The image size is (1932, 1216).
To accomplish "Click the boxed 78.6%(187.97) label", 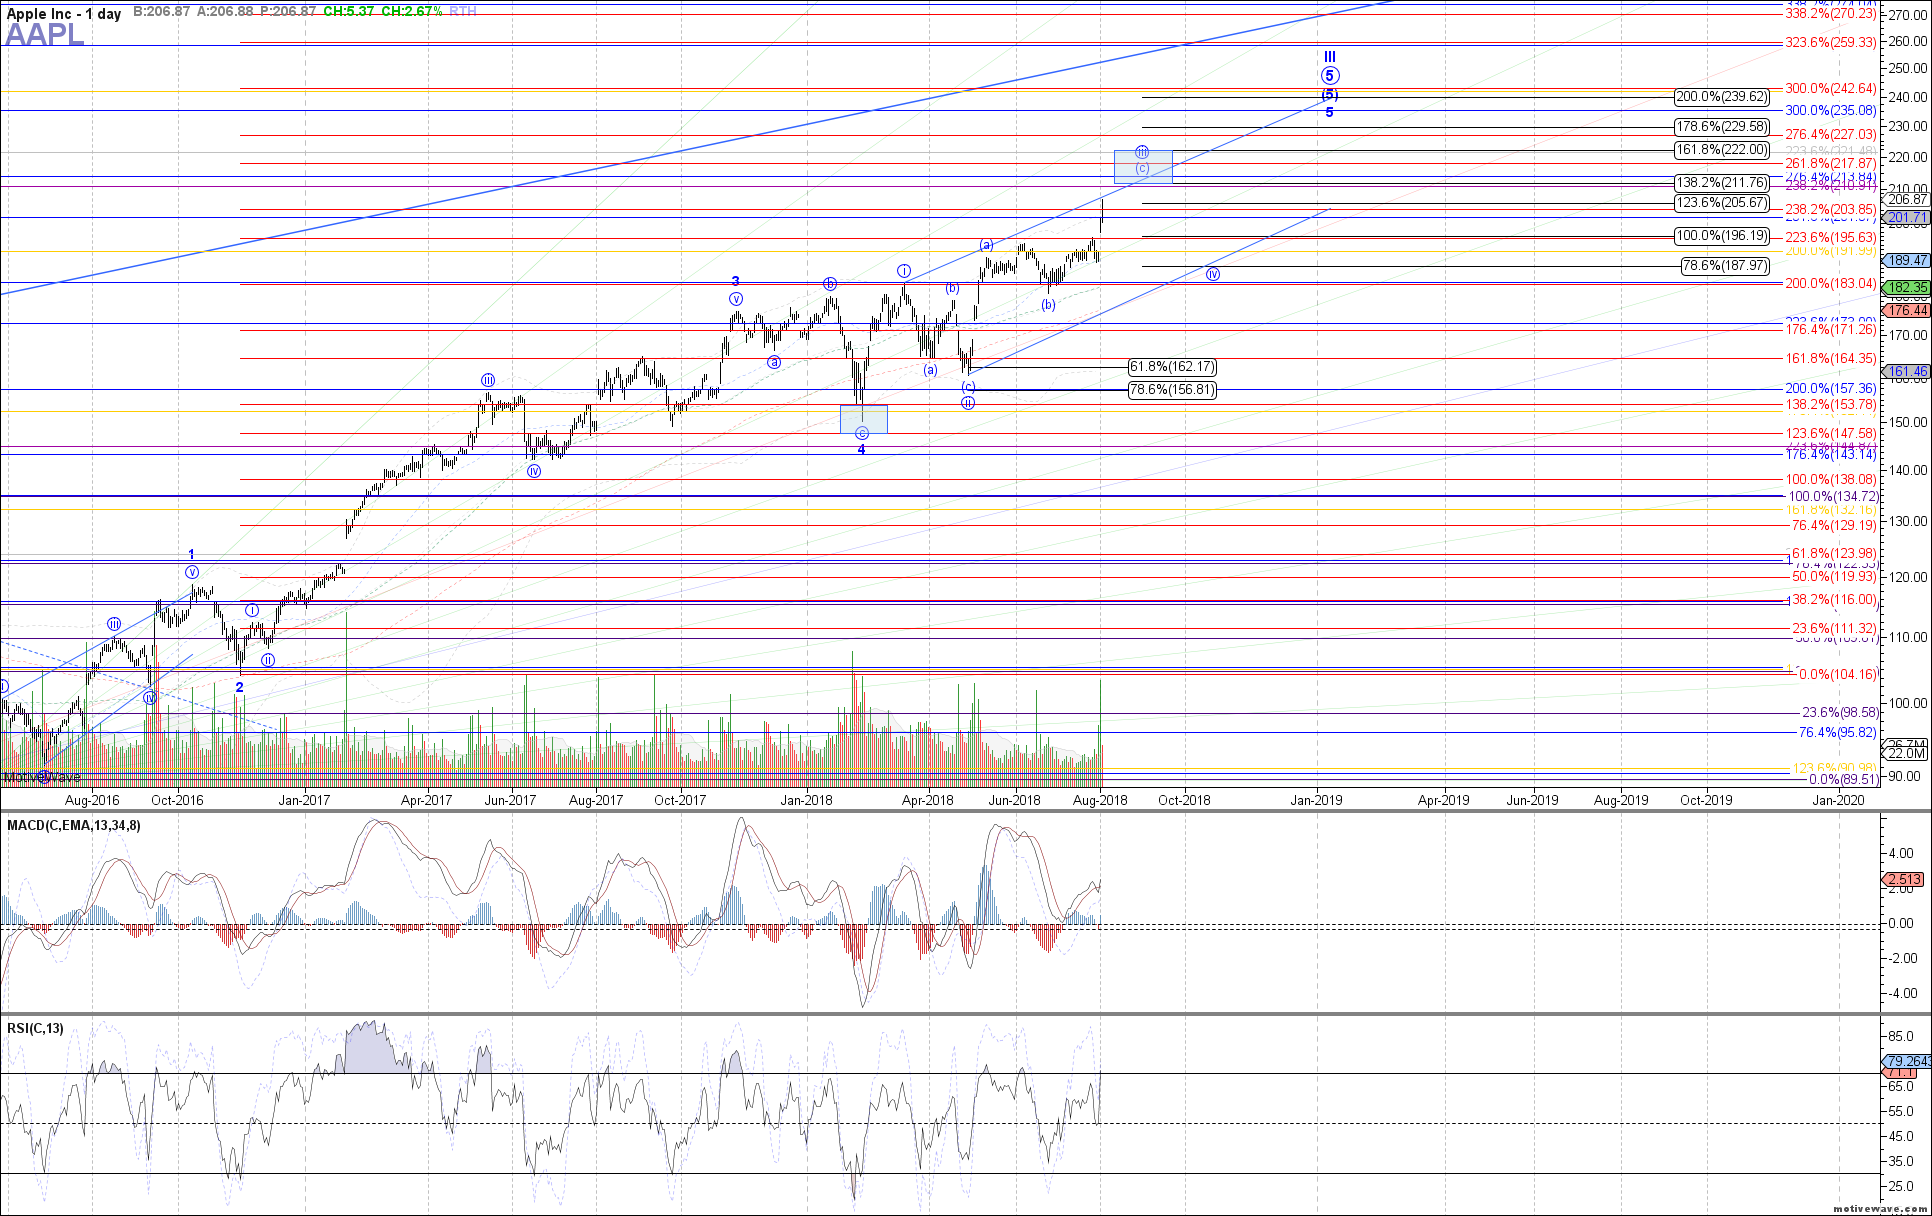I will [x=1726, y=266].
